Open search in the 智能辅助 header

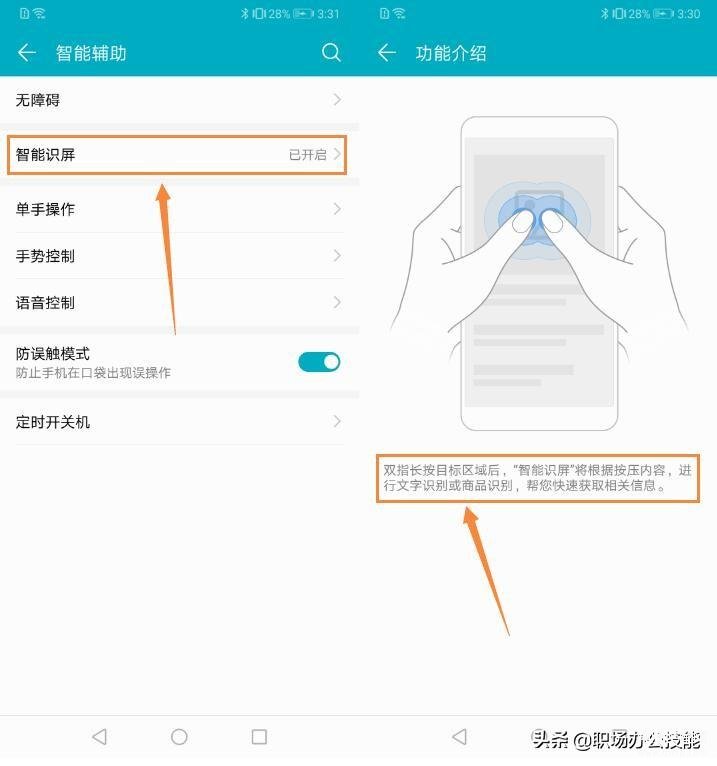331,52
